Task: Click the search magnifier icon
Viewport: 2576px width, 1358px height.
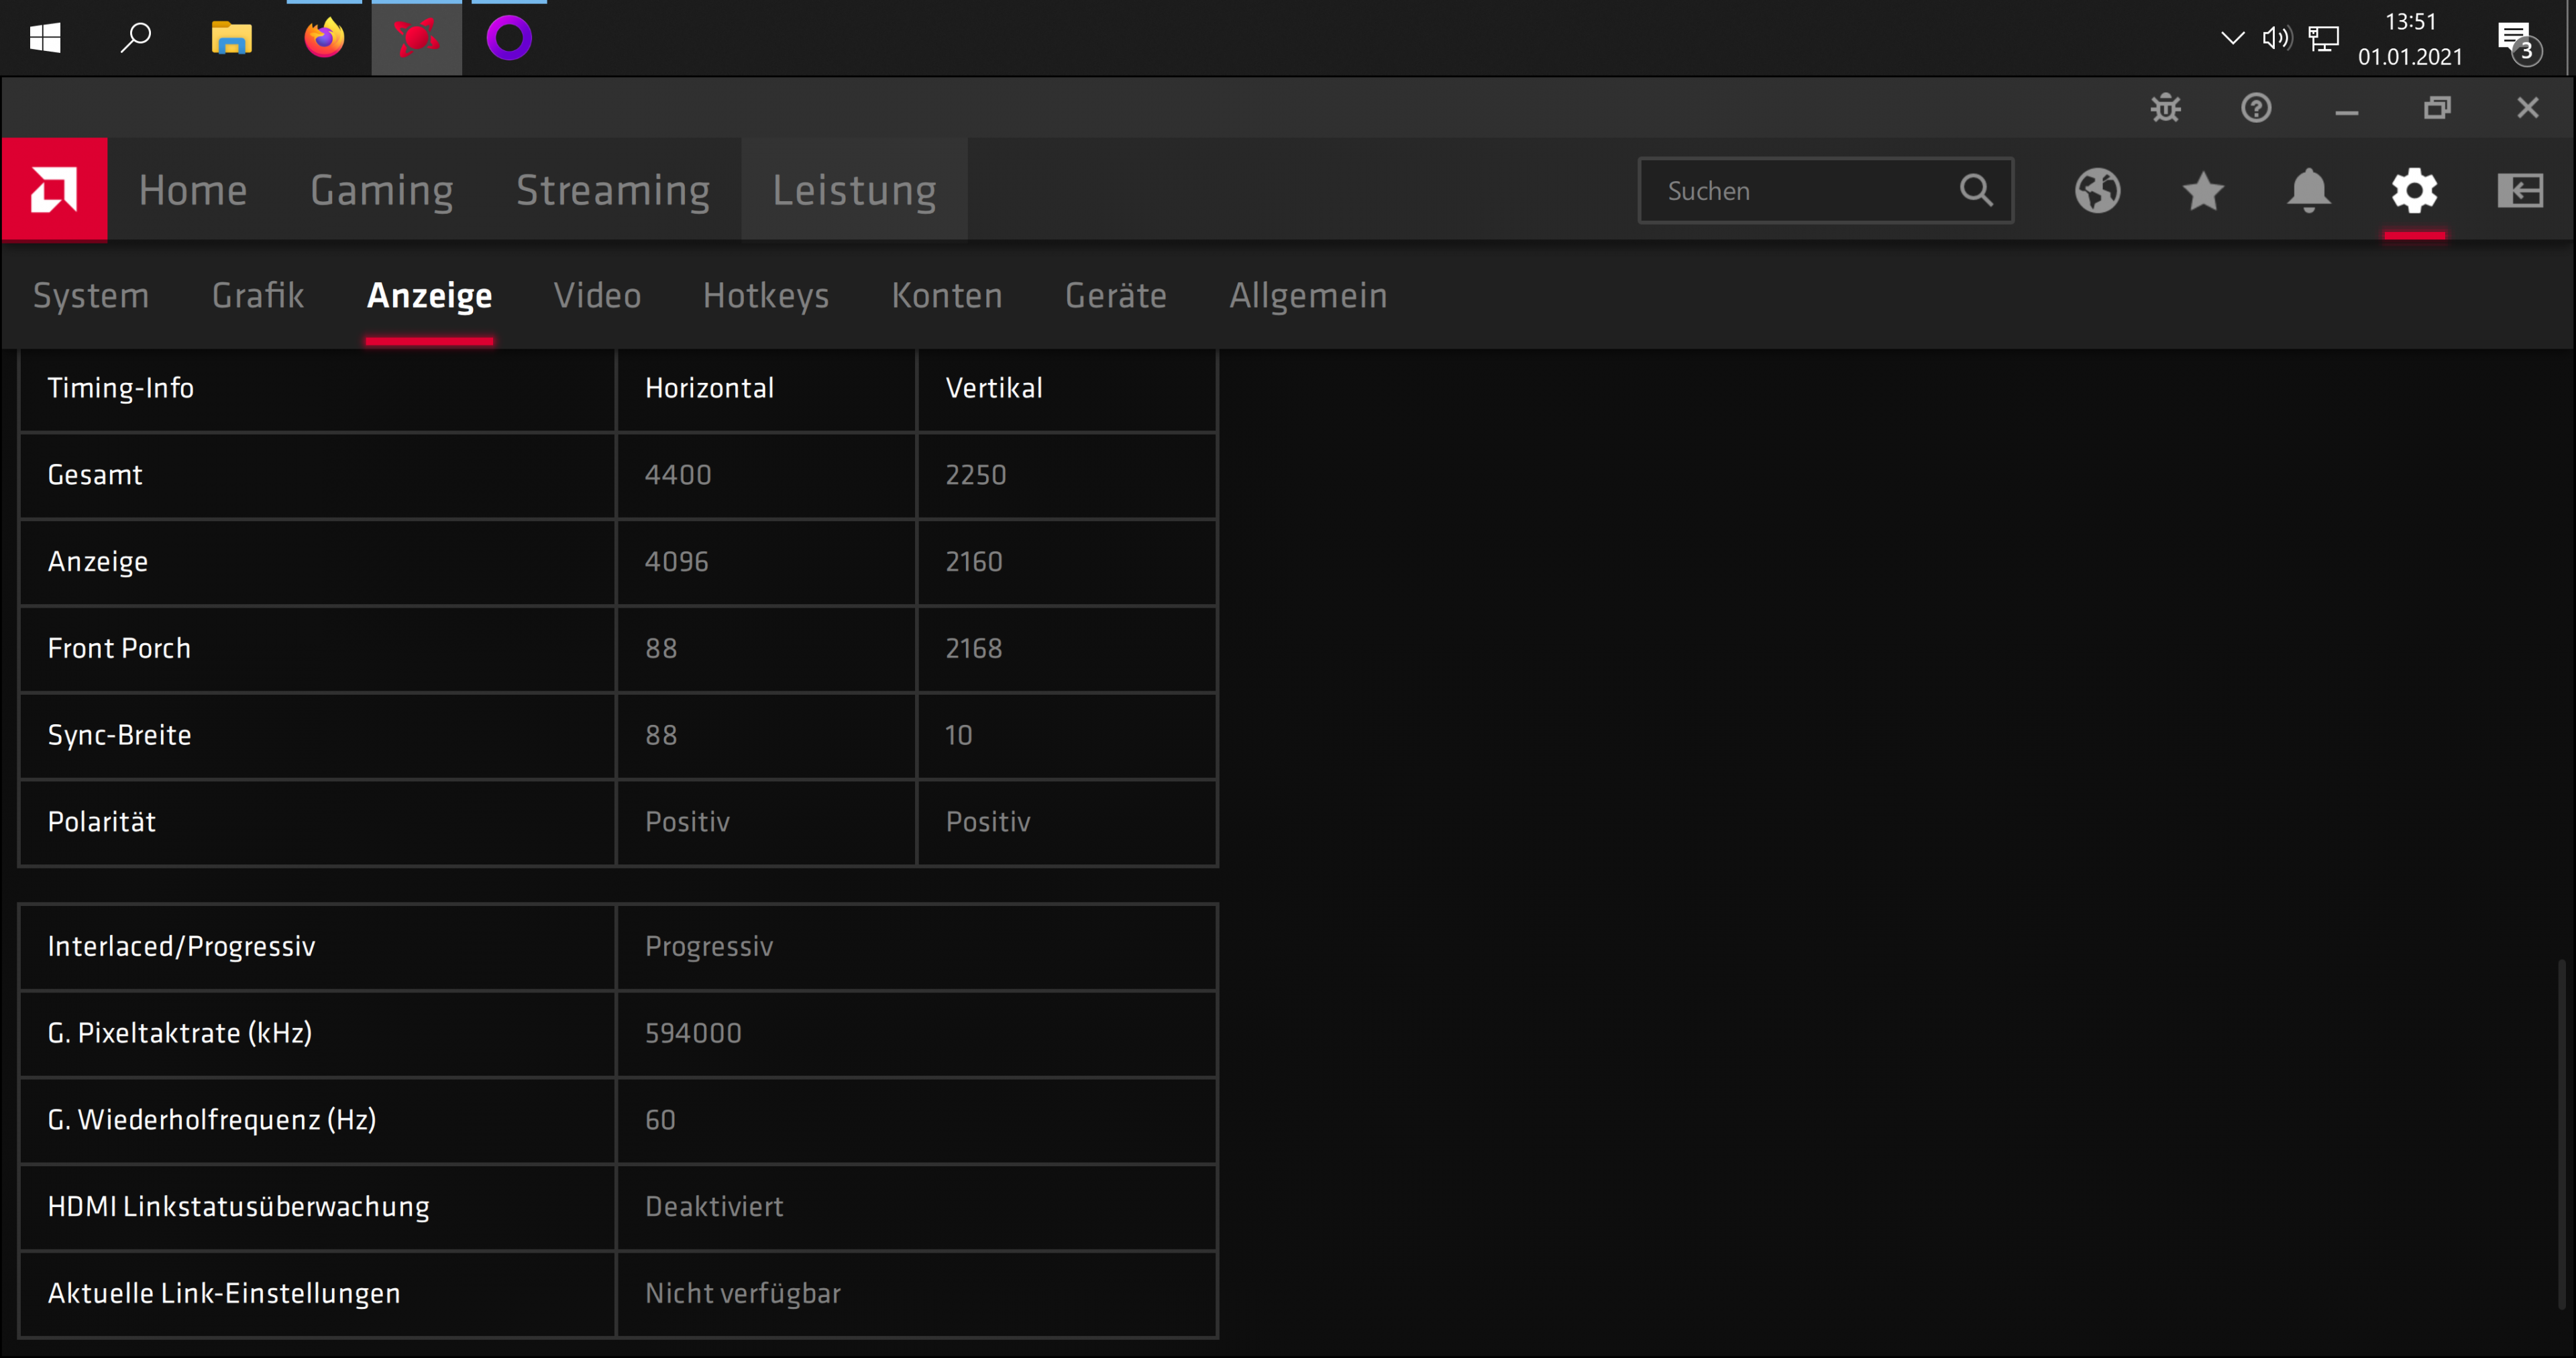Action: [x=1976, y=190]
